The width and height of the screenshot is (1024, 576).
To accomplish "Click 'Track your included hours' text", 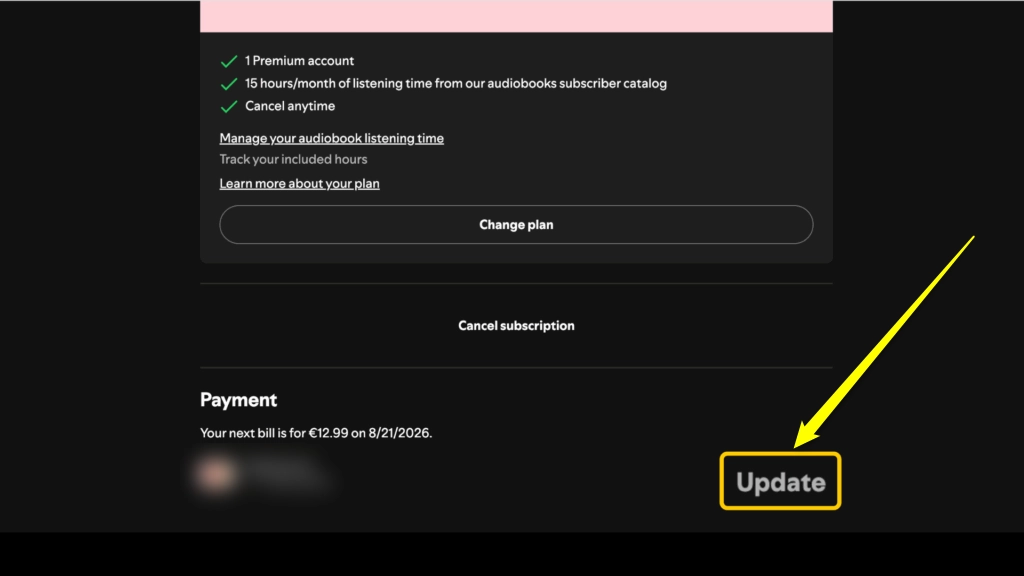I will 293,159.
